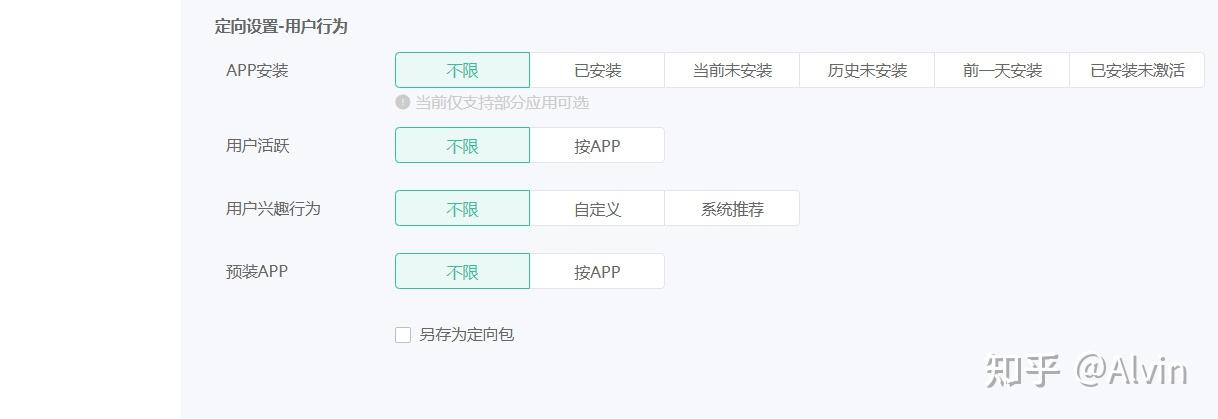Set 用户兴趣行为 to 不限
The image size is (1218, 419).
pos(462,209)
